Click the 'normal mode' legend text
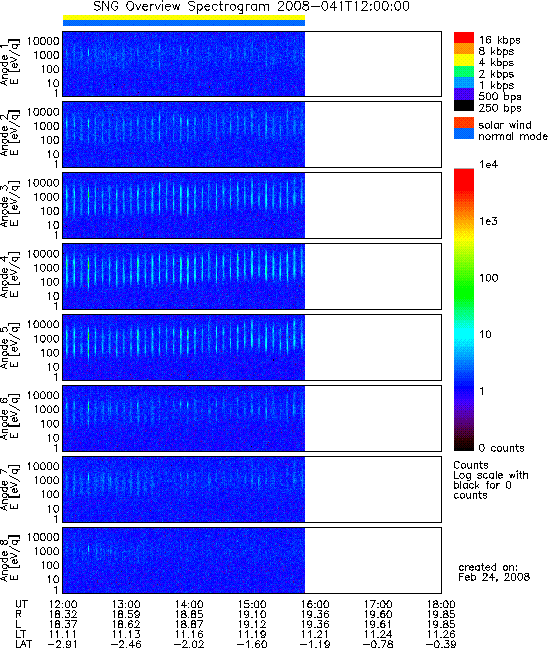This screenshot has width=548, height=648. coord(513,136)
